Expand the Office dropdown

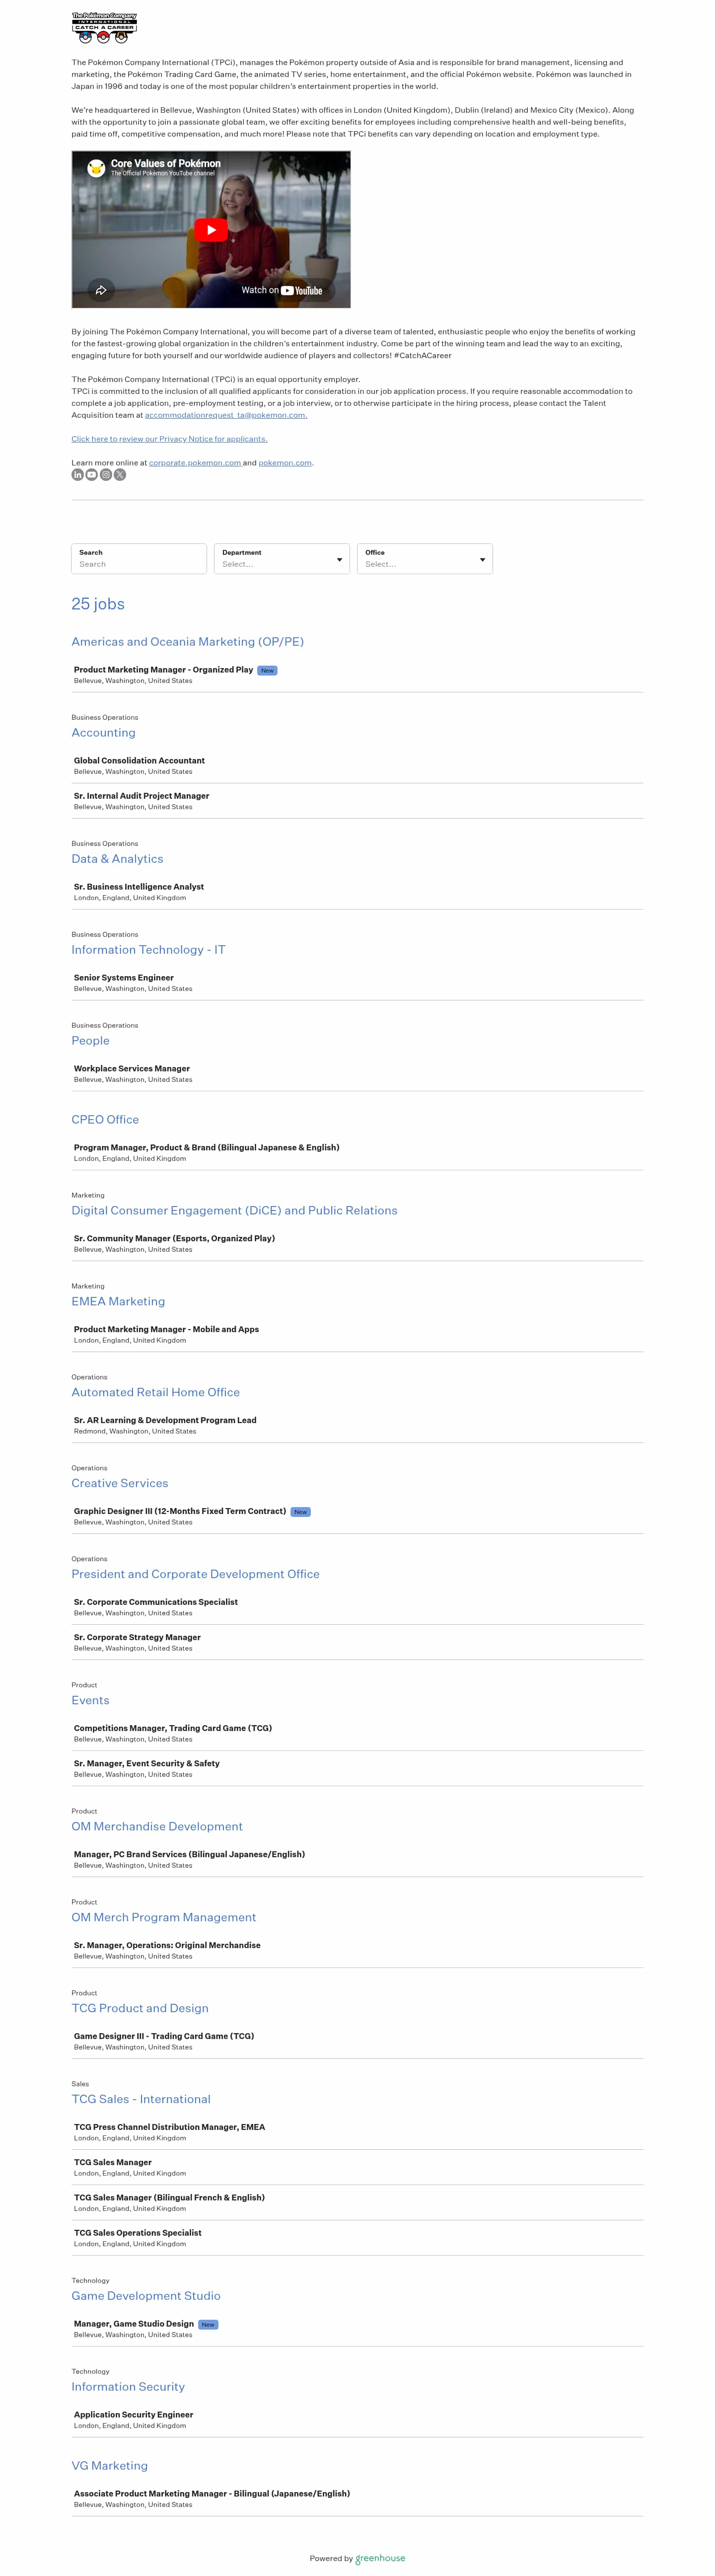[x=424, y=559]
